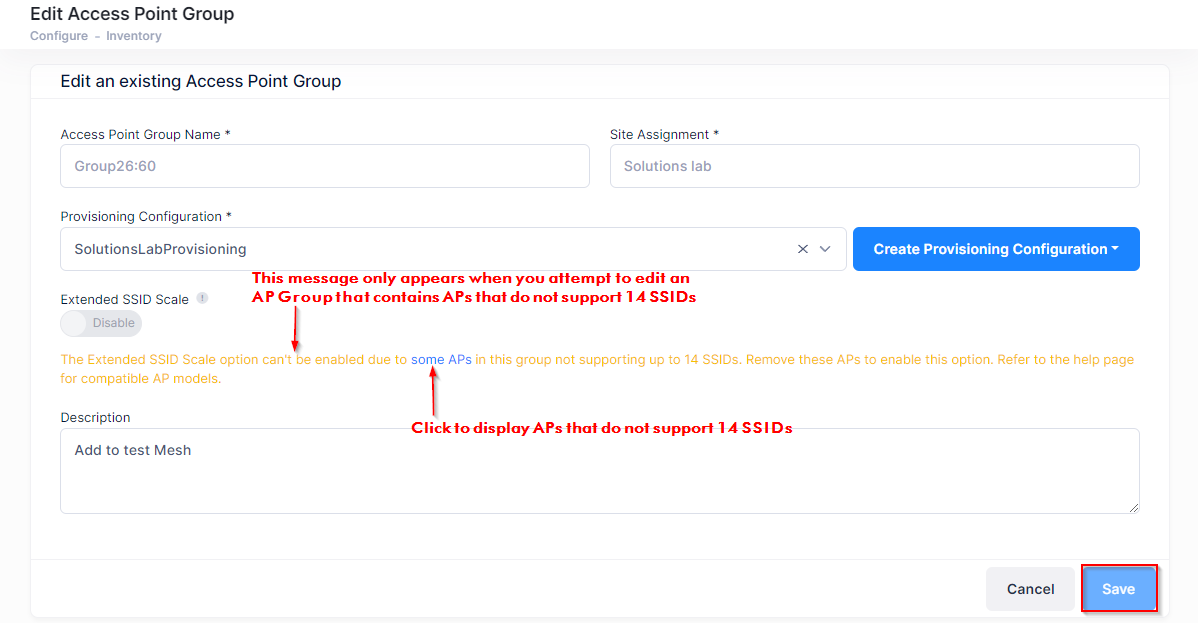
Task: Click the Extended SSID Scale info icon
Action: 202,298
